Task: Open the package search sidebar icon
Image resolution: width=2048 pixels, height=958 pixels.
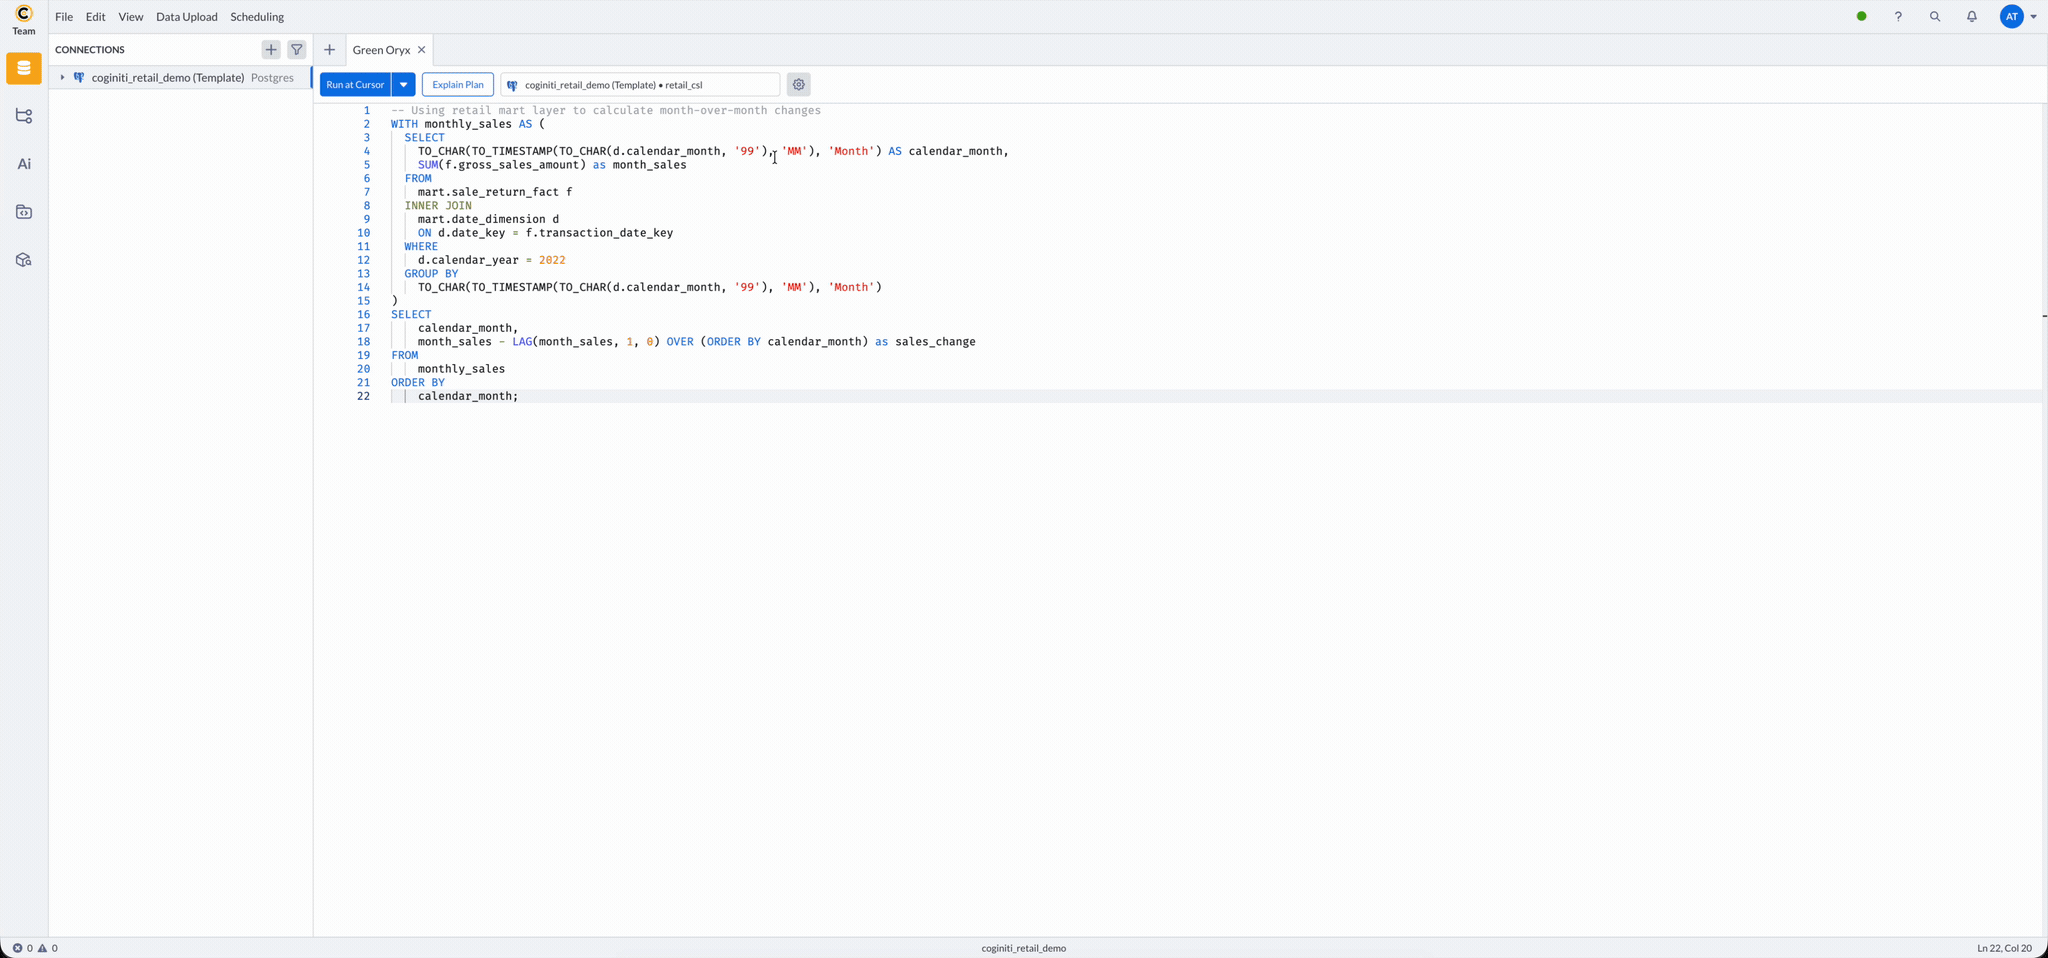Action: [24, 260]
